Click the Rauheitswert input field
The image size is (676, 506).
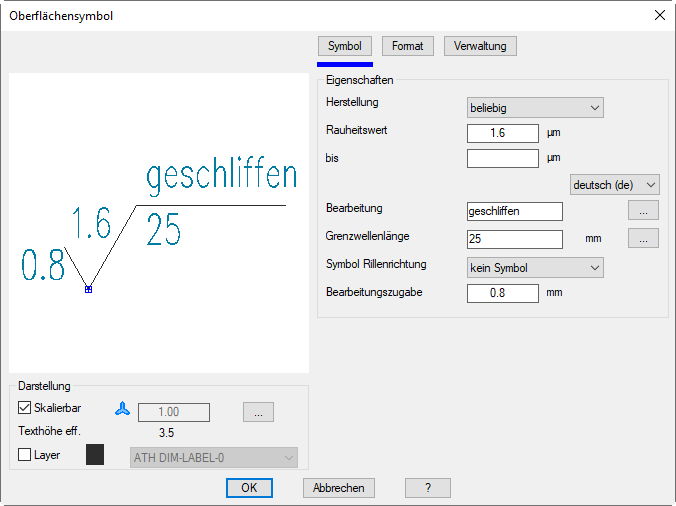coord(502,132)
